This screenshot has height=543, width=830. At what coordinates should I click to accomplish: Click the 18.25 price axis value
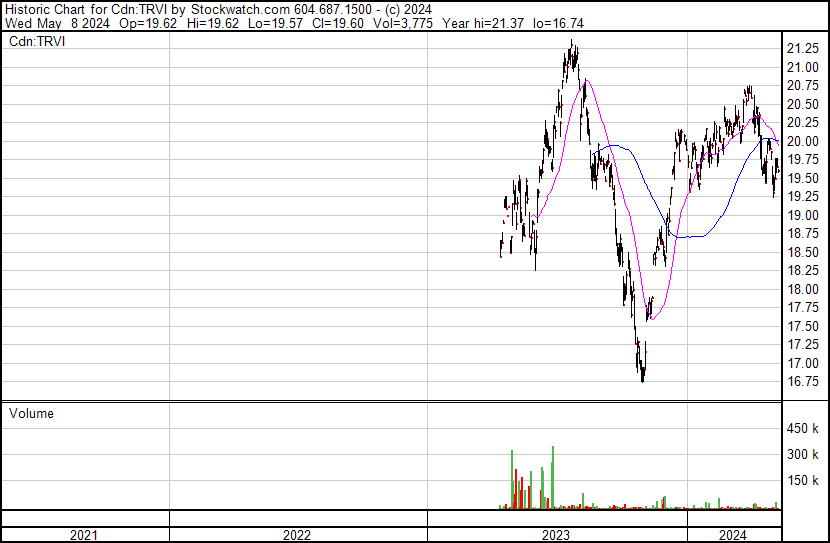[x=803, y=270]
